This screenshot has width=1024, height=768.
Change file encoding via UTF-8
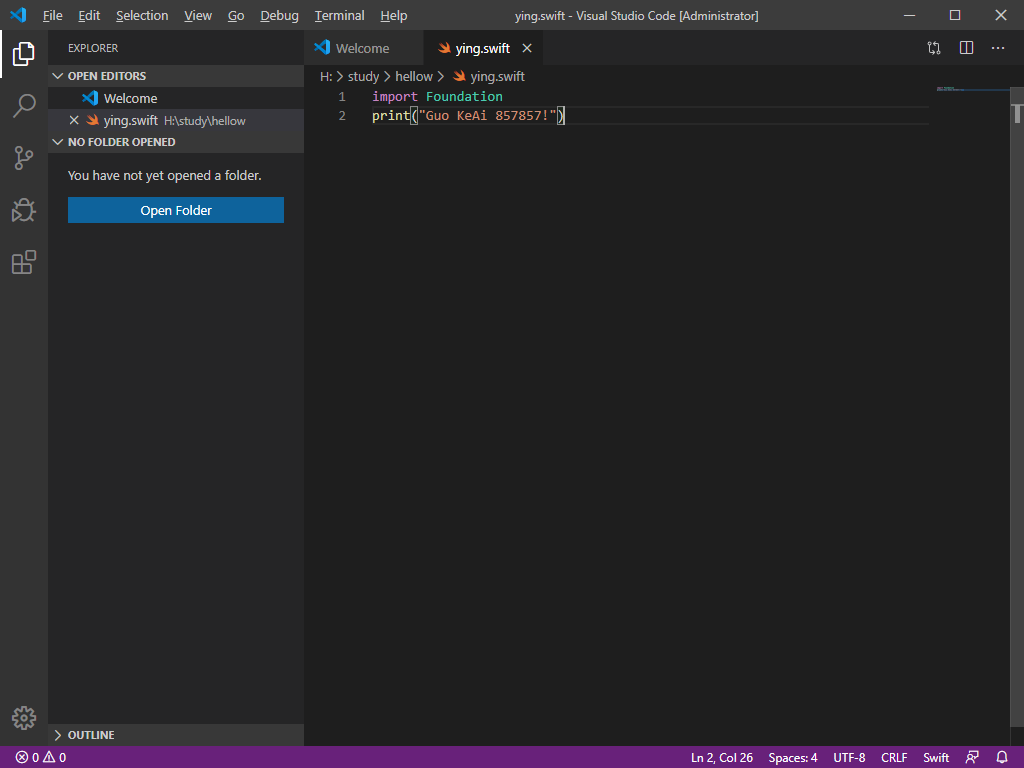(849, 758)
